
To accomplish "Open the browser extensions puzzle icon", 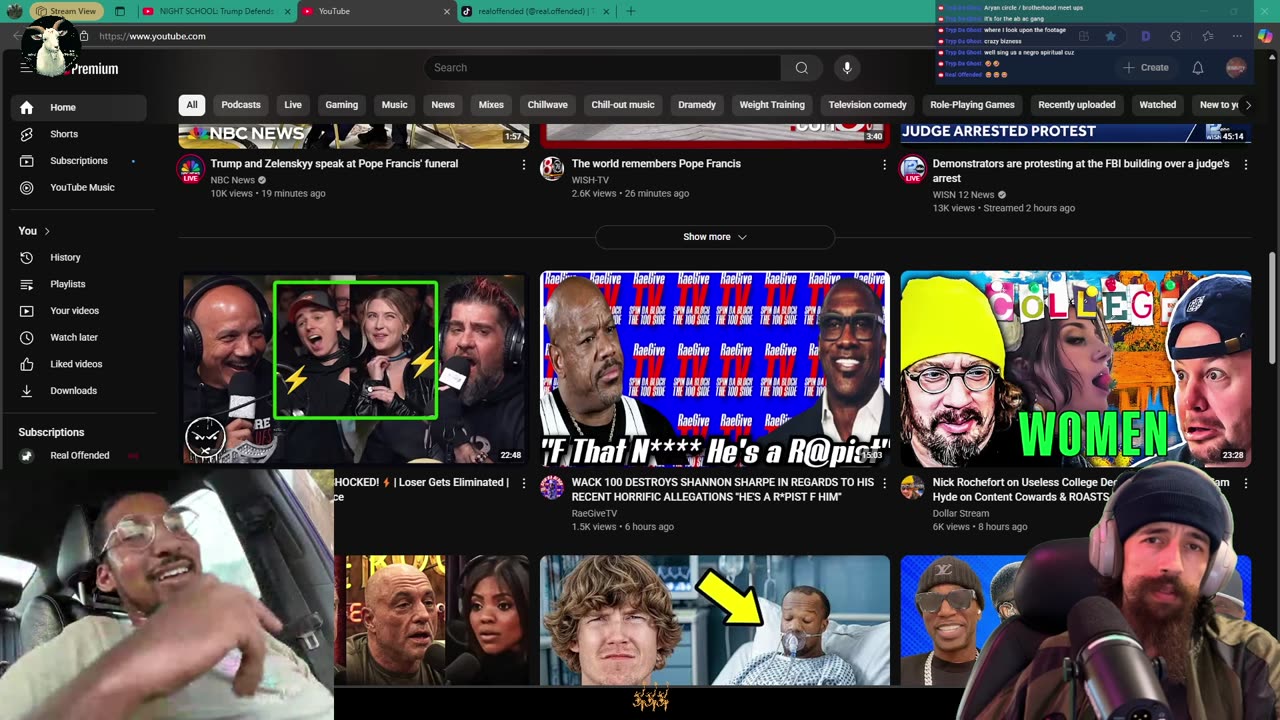I will pos(1175,36).
